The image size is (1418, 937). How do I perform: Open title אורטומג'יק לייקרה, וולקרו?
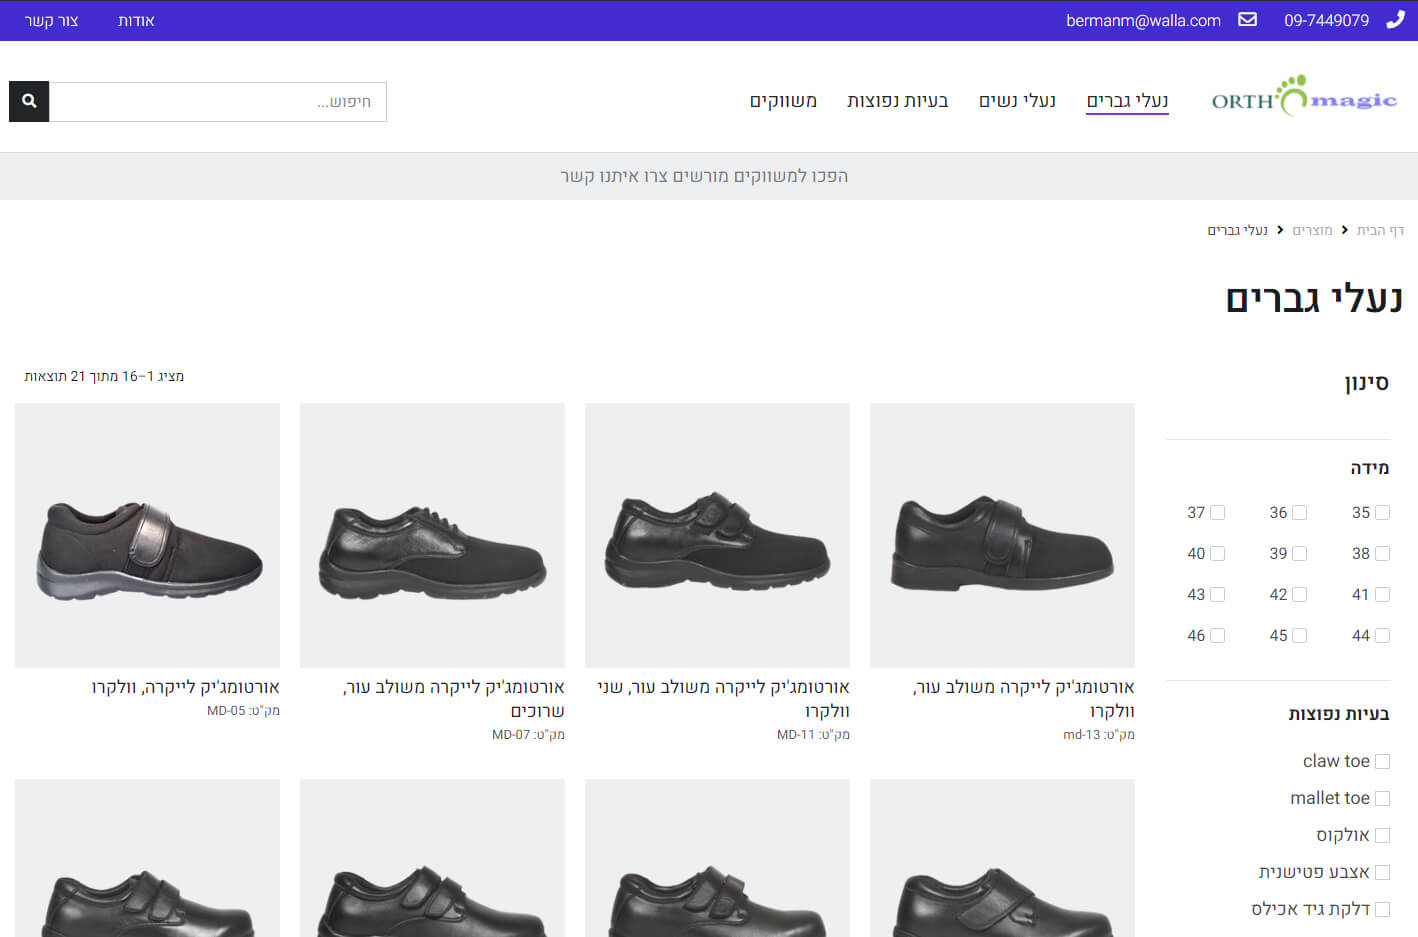point(185,687)
